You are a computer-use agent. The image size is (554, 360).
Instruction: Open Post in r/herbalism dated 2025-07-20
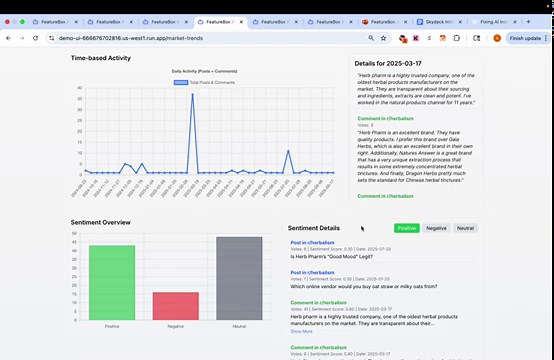tap(312, 243)
